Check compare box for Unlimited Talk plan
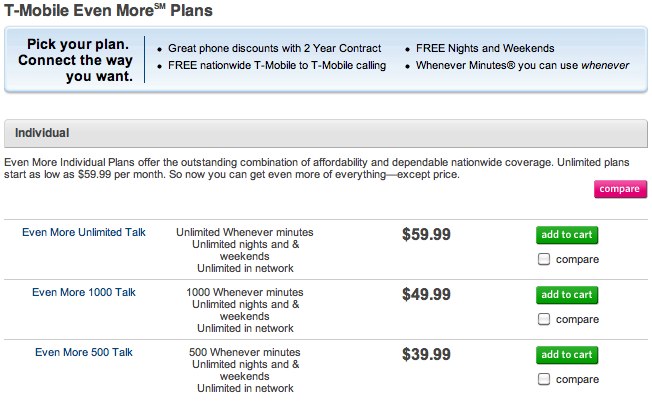 [x=544, y=260]
